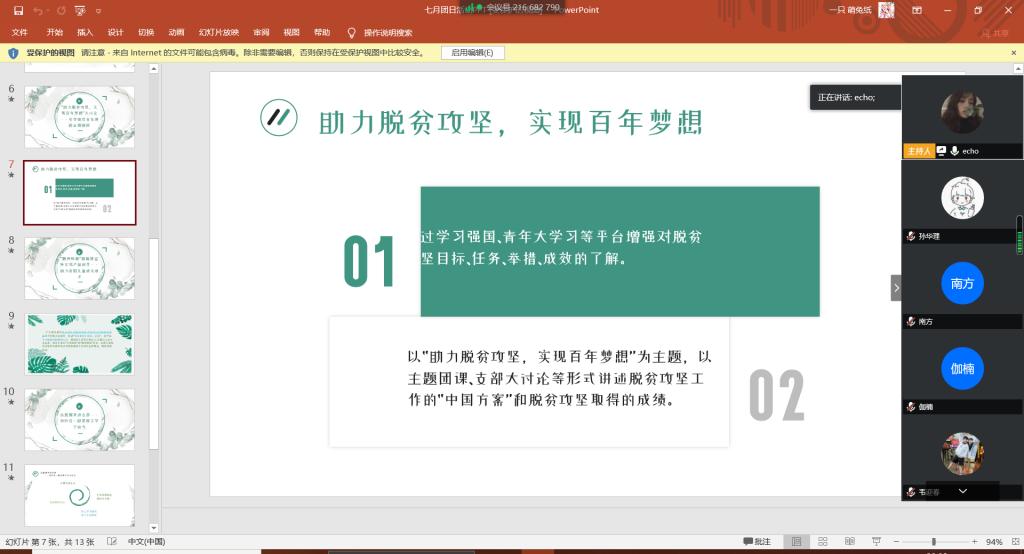The image size is (1024, 554).
Task: Select slide 9 thumbnail with leaf pattern
Action: point(79,344)
